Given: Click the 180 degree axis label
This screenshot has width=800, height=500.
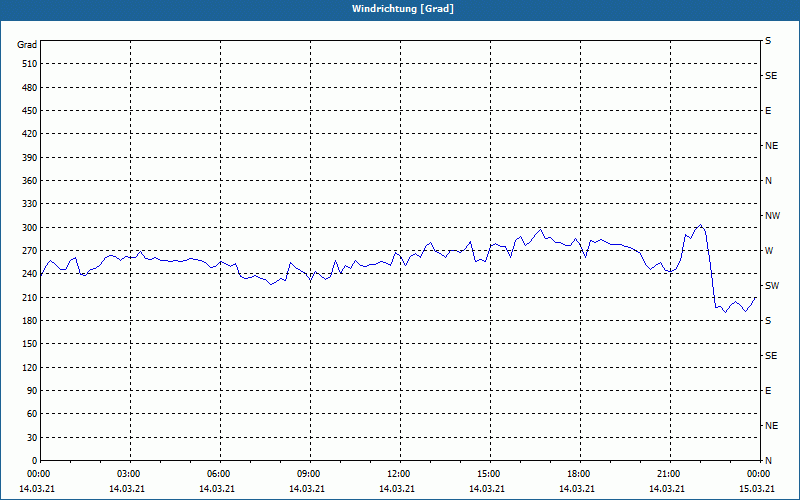Looking at the screenshot, I should (30, 320).
